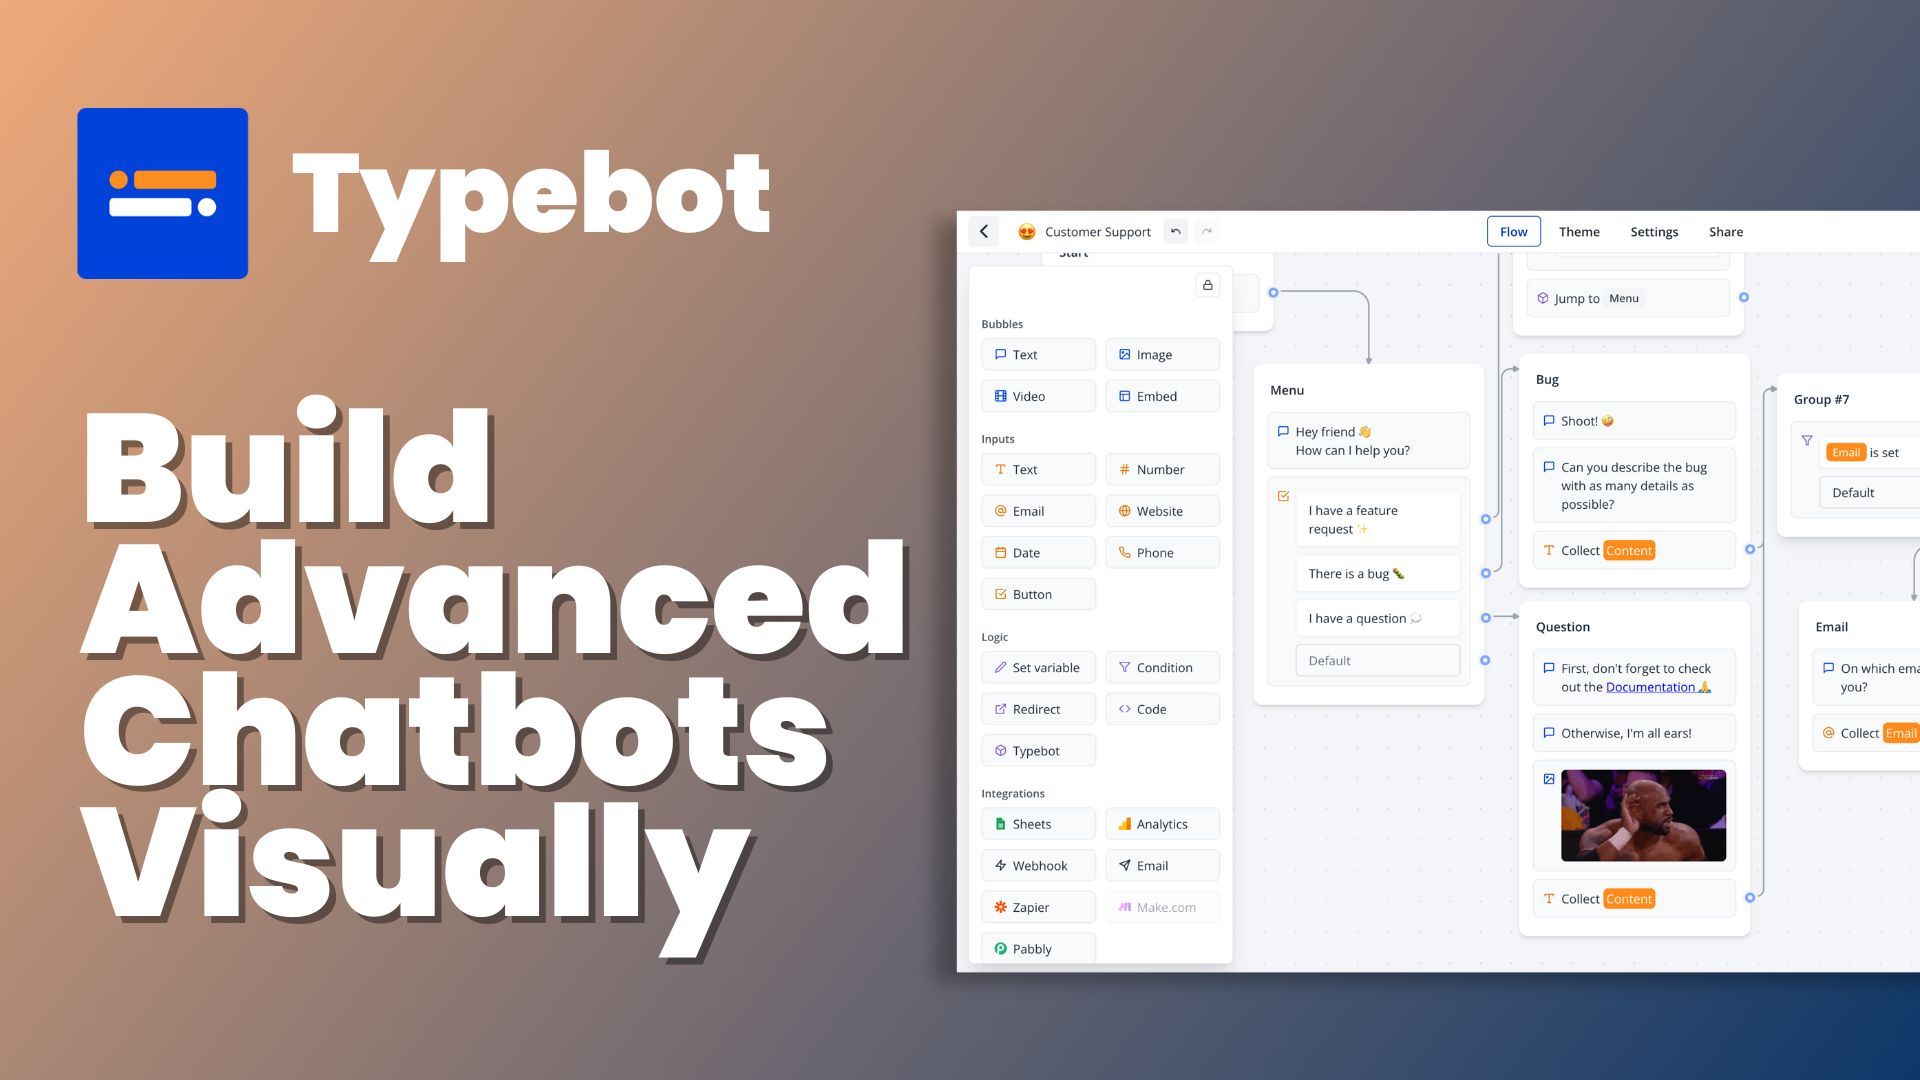The width and height of the screenshot is (1920, 1080).
Task: Switch to the Theme tab
Action: pos(1577,231)
